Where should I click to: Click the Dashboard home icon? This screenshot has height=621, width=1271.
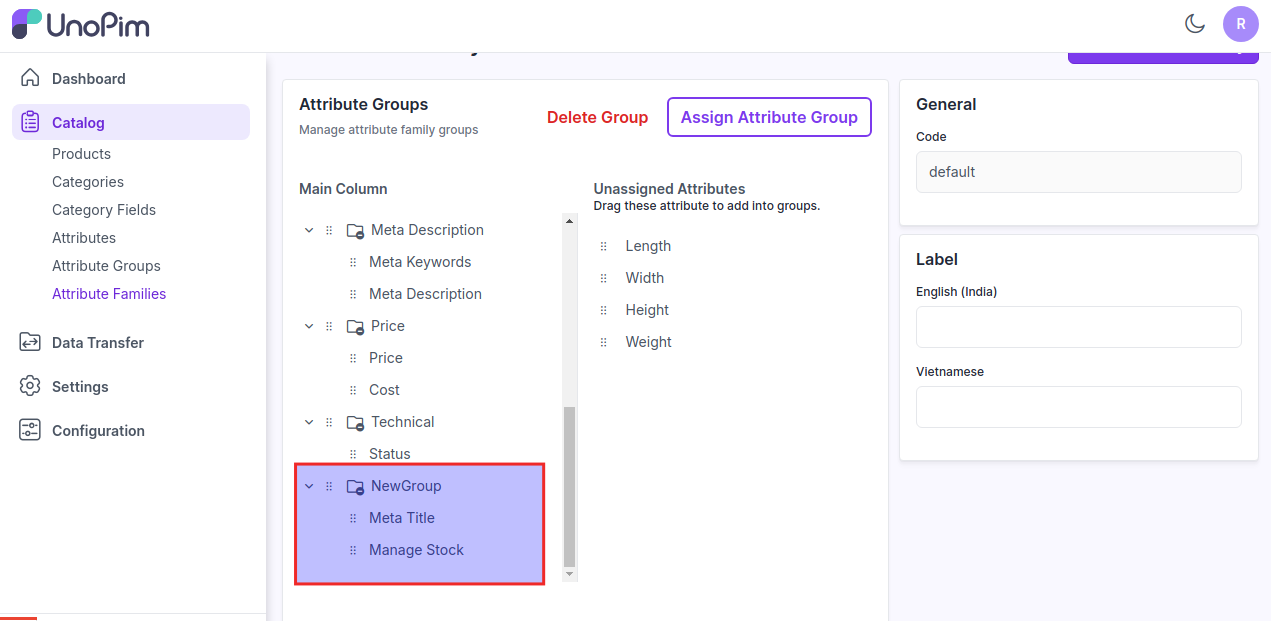(31, 78)
